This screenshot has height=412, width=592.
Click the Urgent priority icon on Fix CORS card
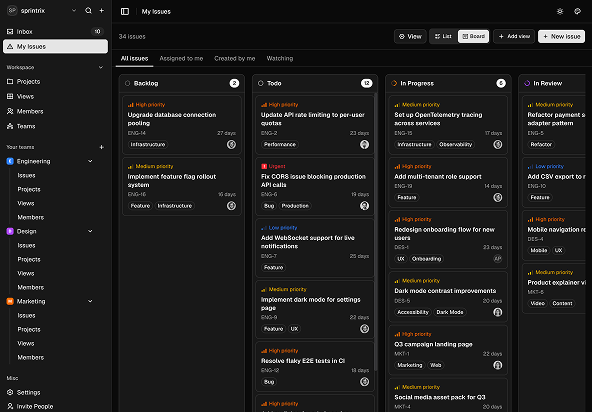[x=264, y=167]
